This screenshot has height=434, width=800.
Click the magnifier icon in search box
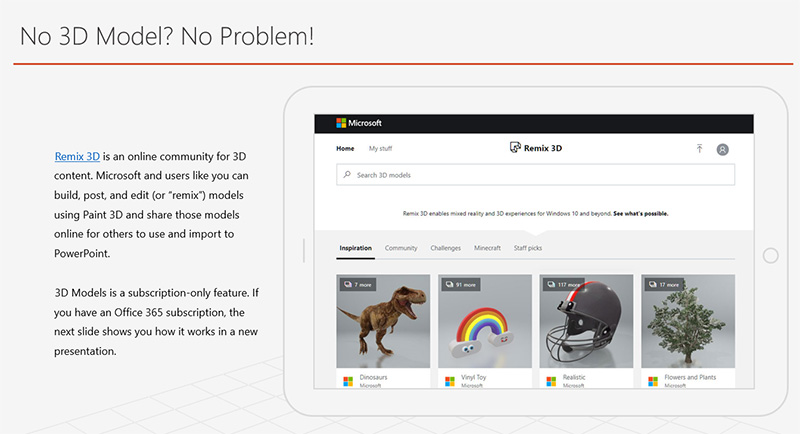(x=347, y=174)
